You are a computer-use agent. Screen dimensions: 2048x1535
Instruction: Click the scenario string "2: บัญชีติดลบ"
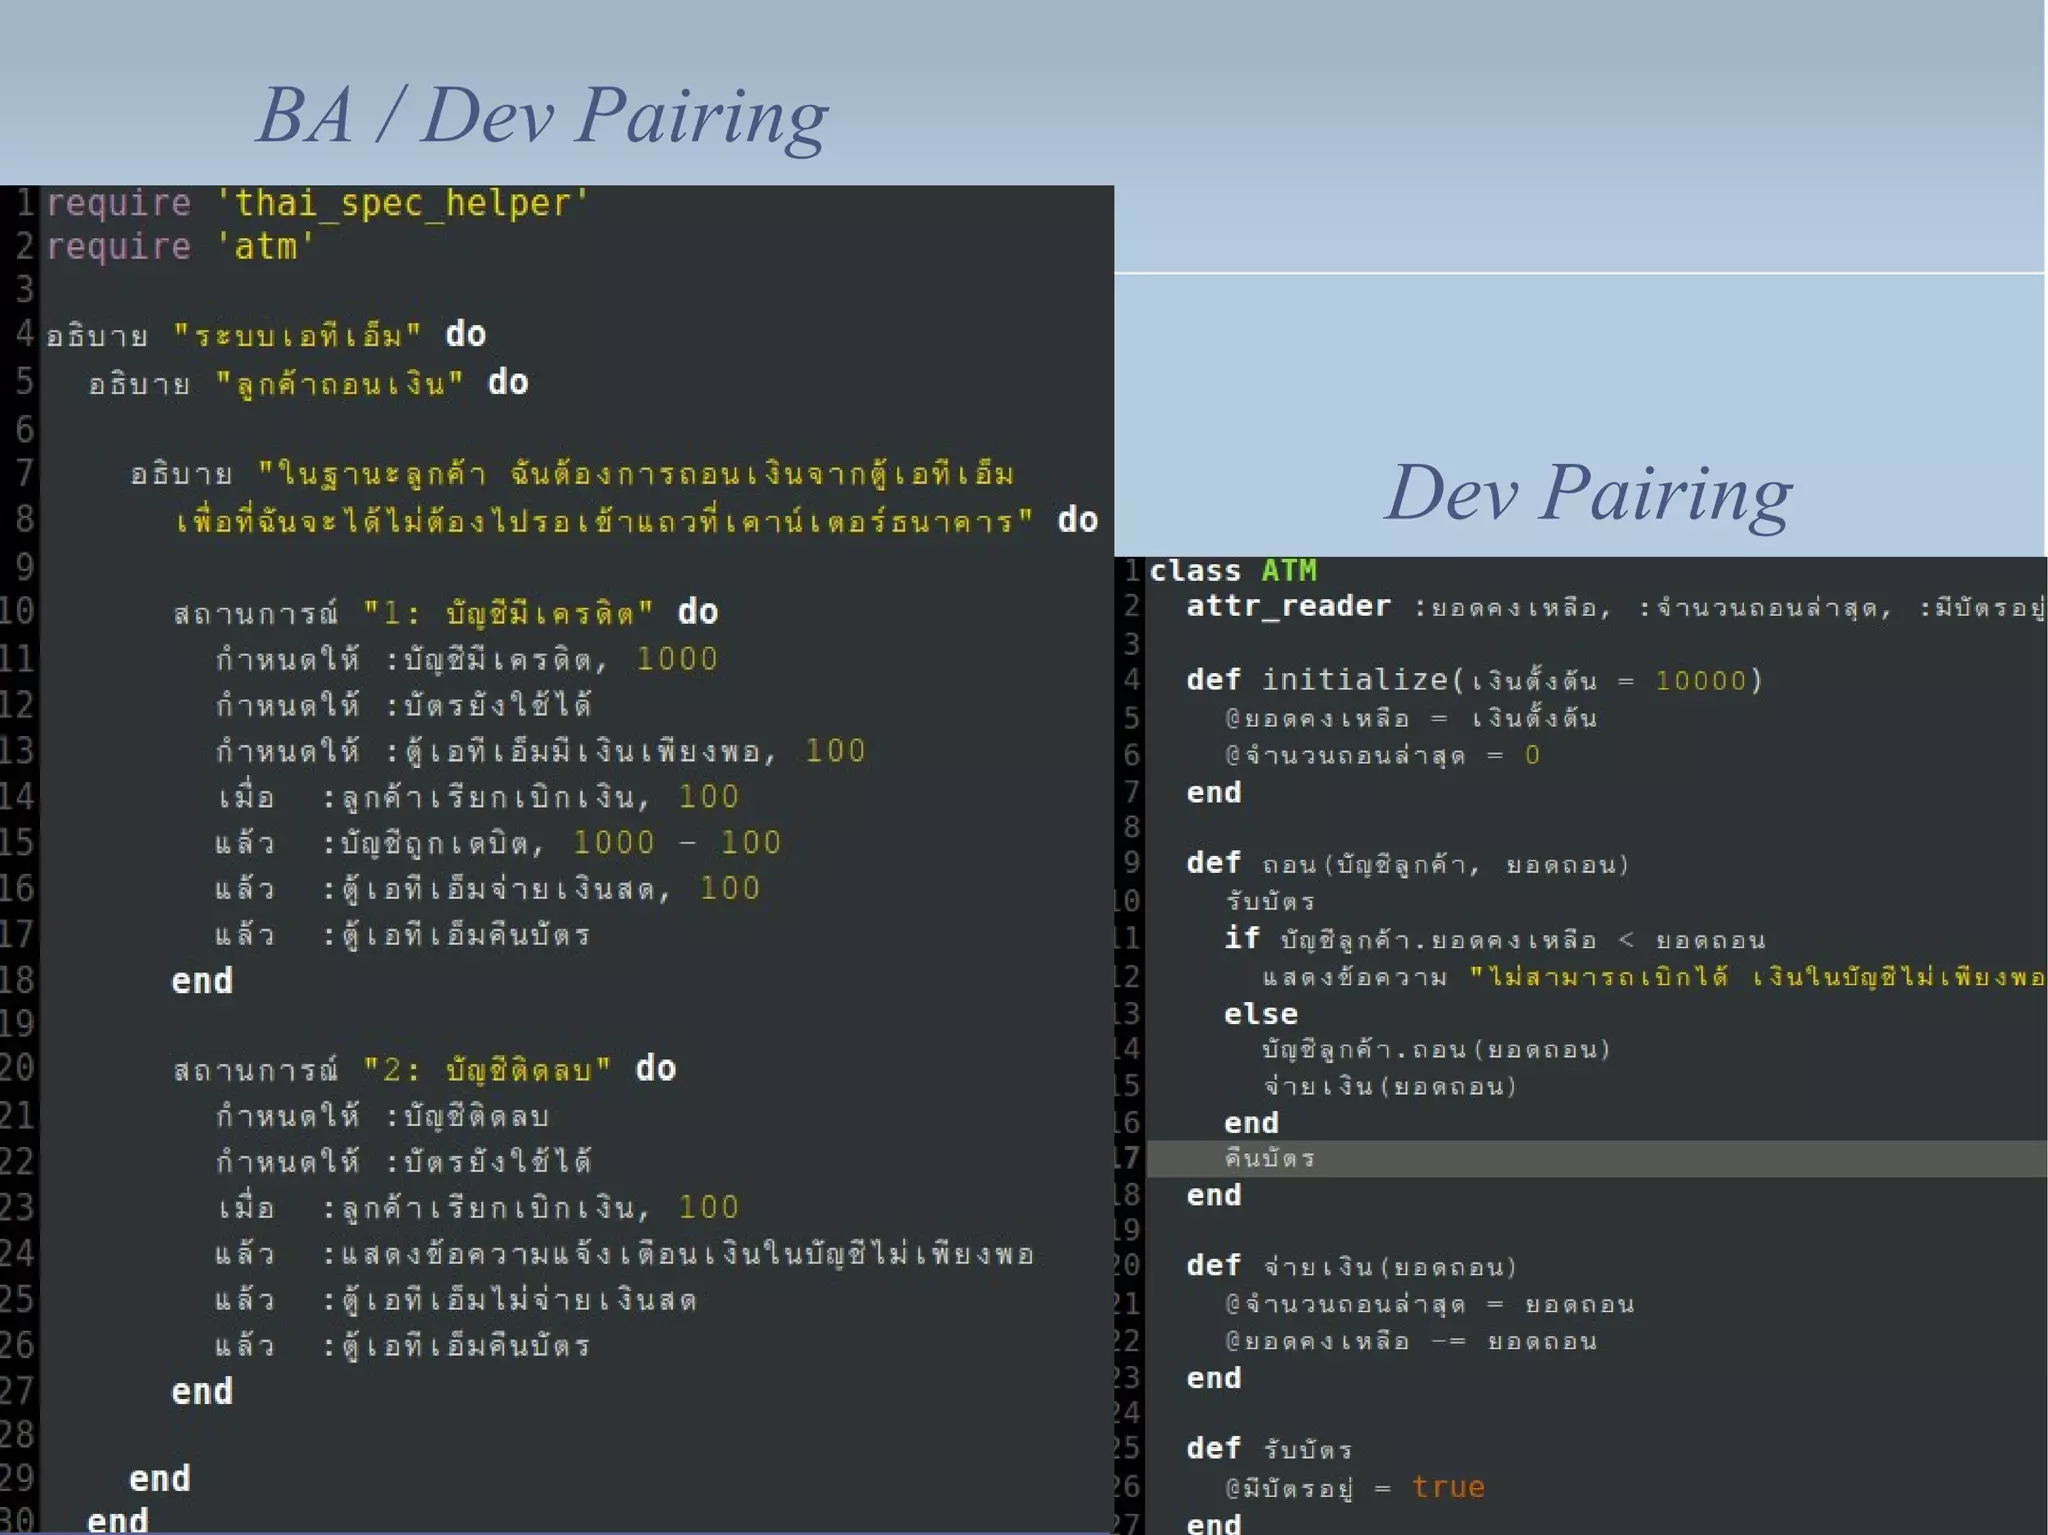point(487,1069)
